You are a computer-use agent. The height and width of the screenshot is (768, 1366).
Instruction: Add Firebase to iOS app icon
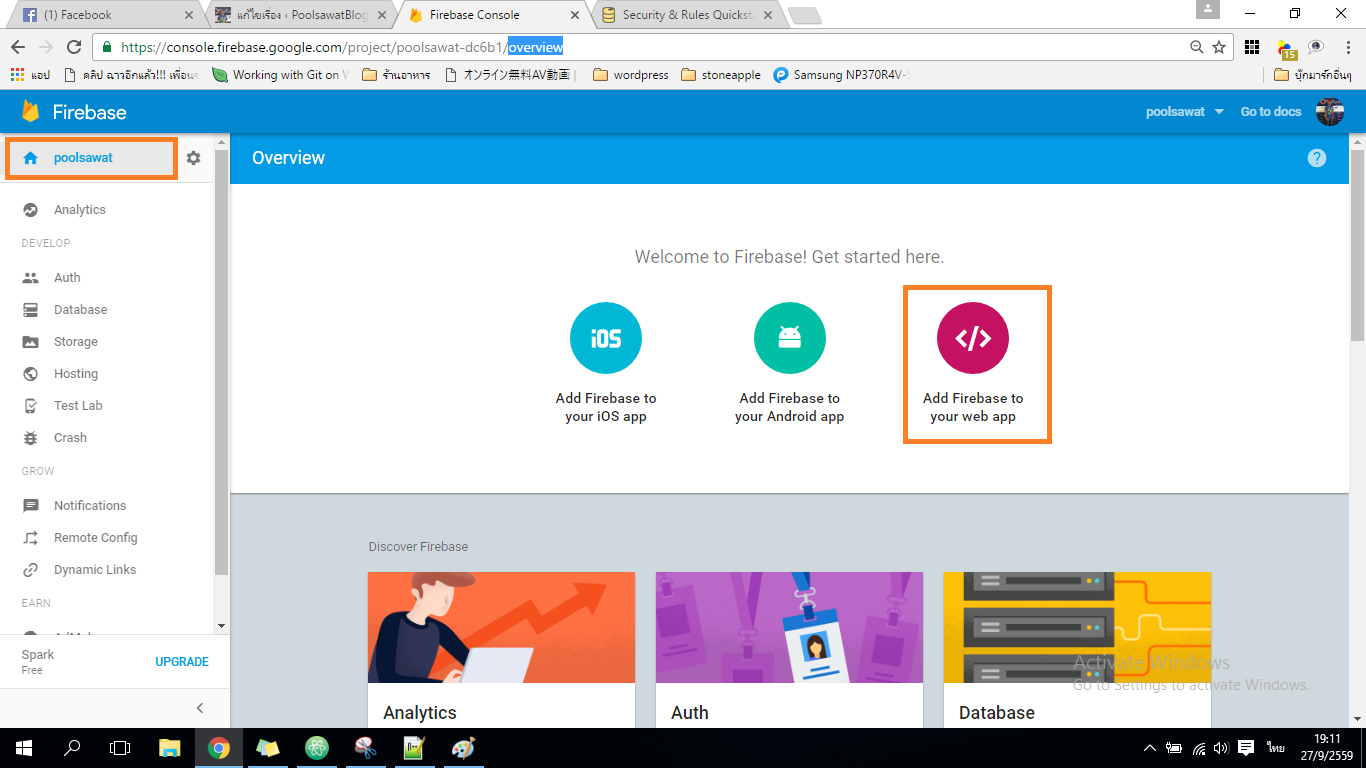[606, 338]
